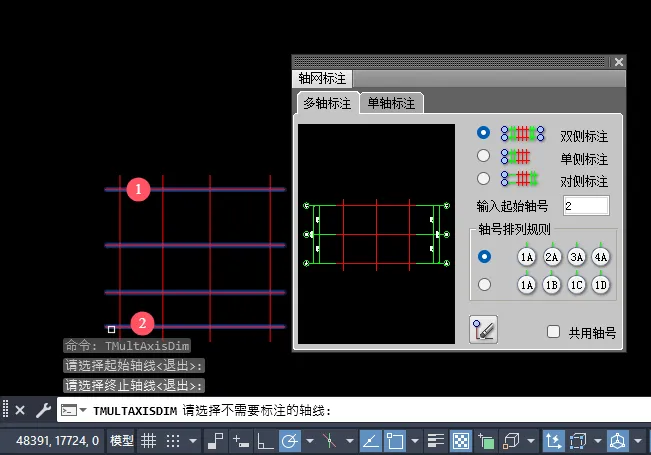Toggle selection filtering dashed-box icon

click(577, 440)
